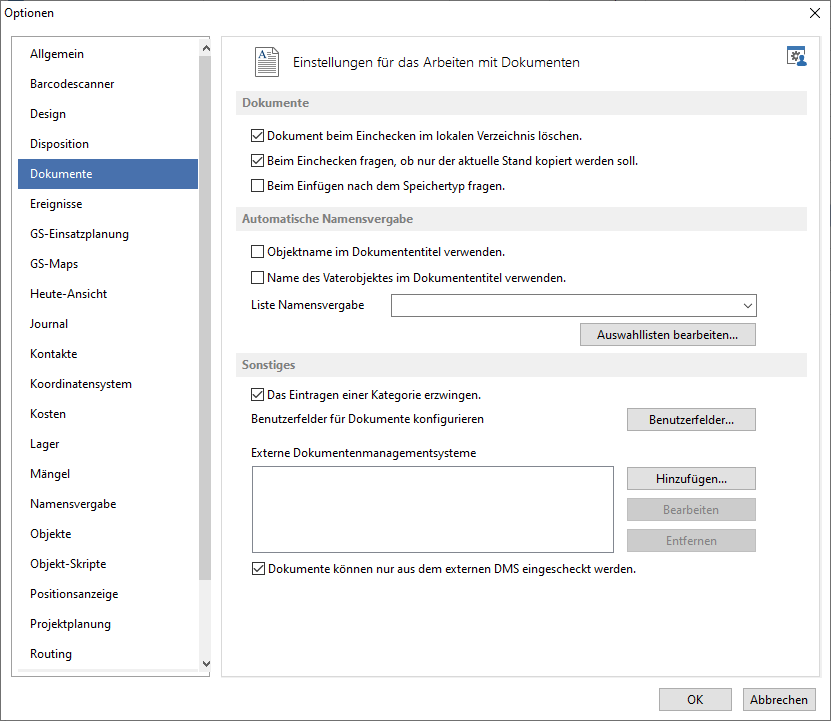Close the Optionen dialog window
Screen dimensions: 831x721
tap(815, 13)
